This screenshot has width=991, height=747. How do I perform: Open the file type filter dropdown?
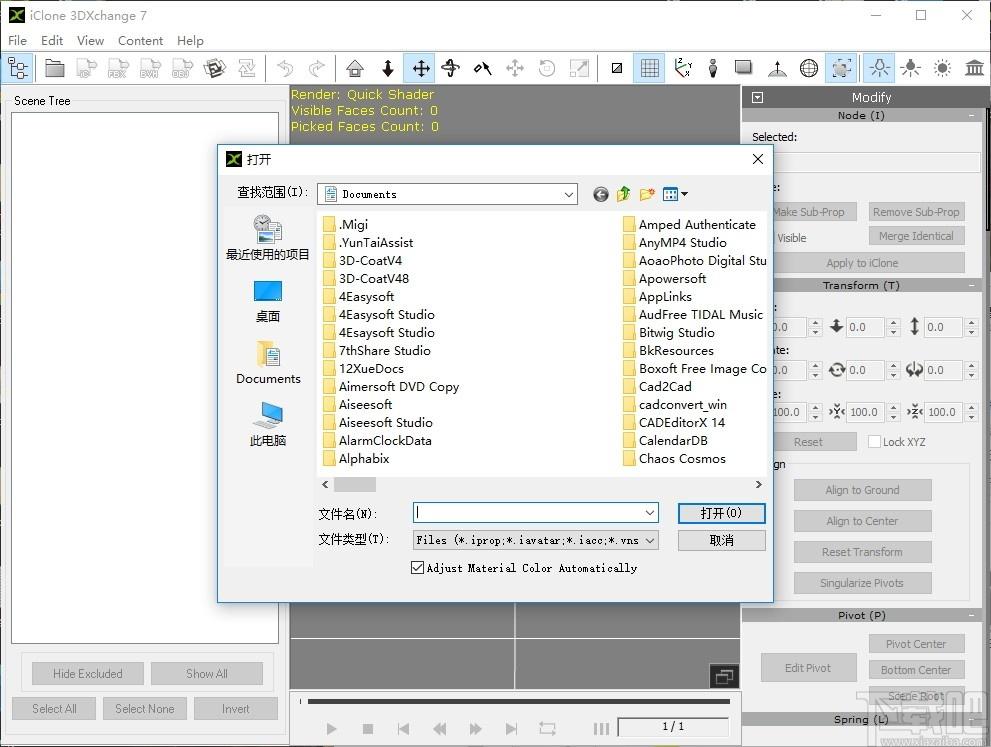tap(650, 540)
